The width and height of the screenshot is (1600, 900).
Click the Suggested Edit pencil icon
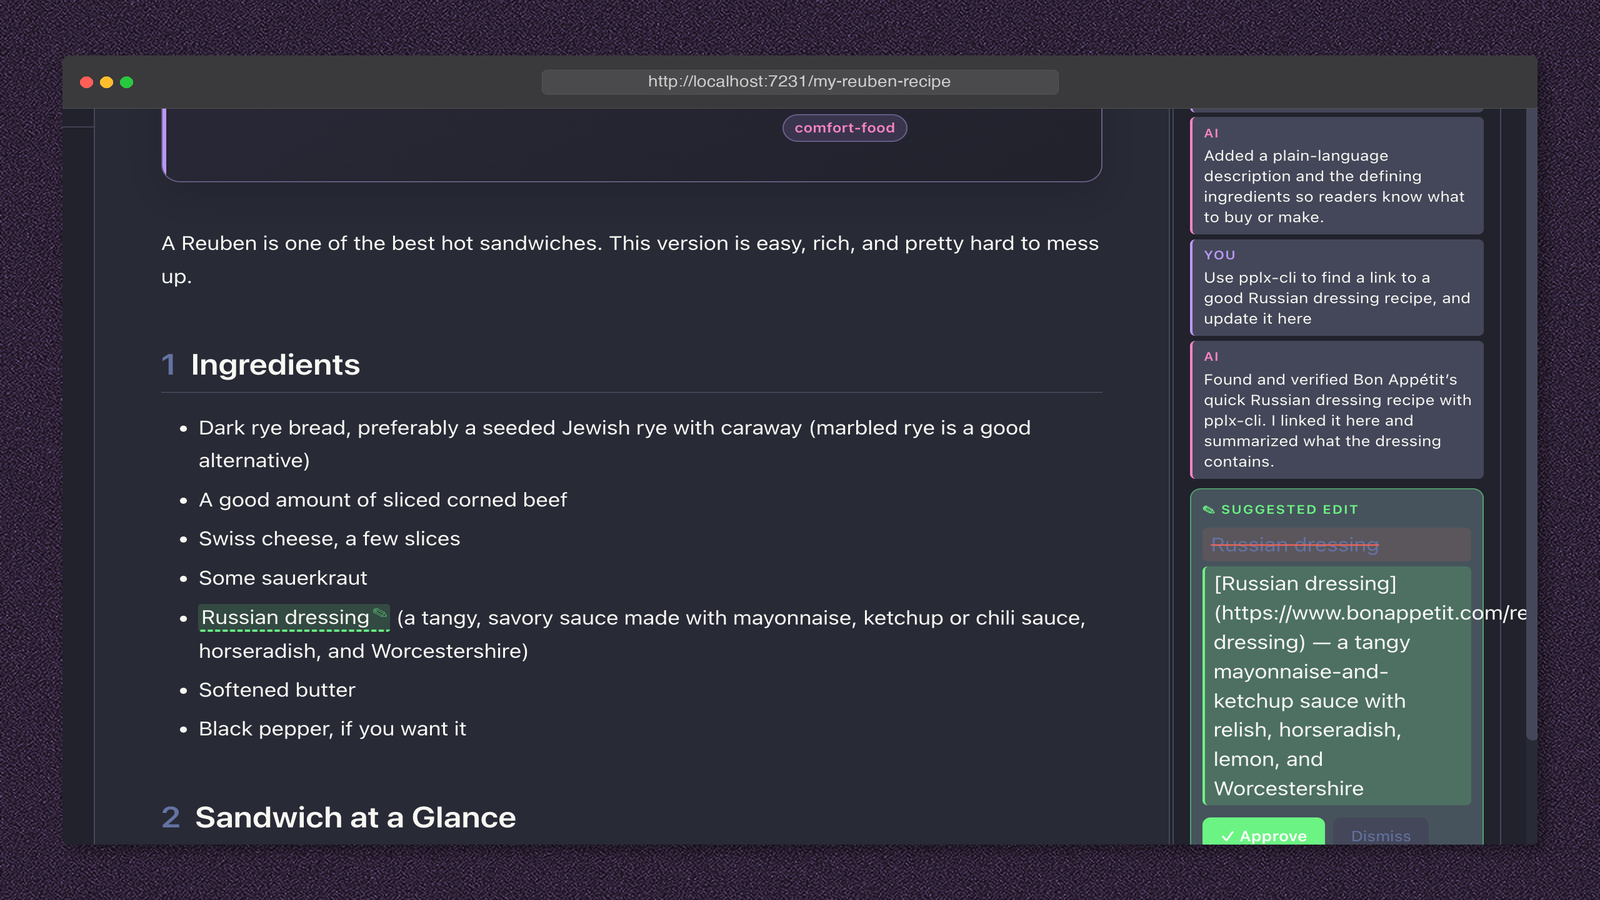[x=1209, y=510]
